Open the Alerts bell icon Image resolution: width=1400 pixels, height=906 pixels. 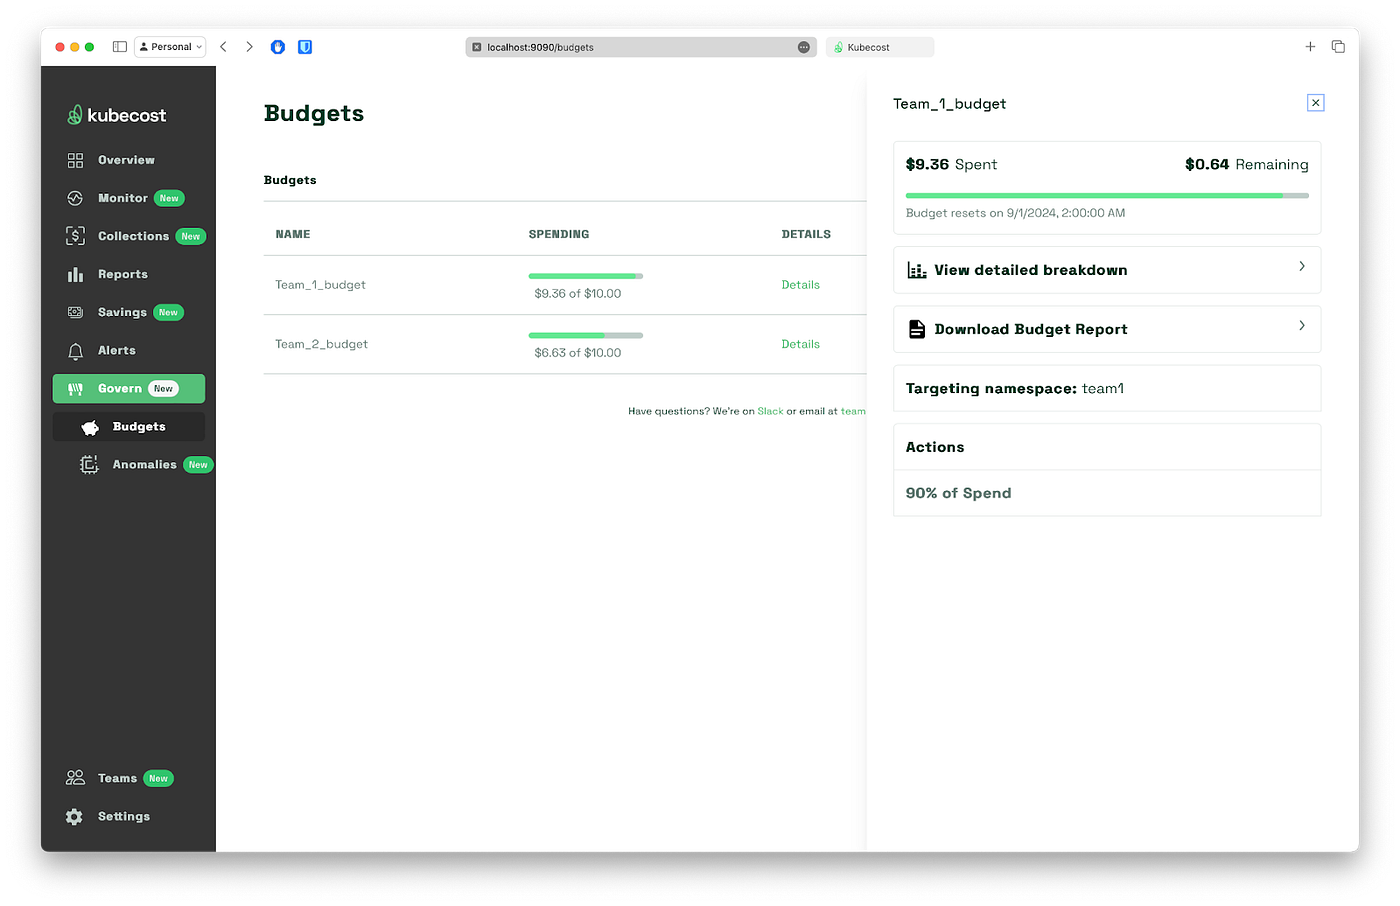75,351
